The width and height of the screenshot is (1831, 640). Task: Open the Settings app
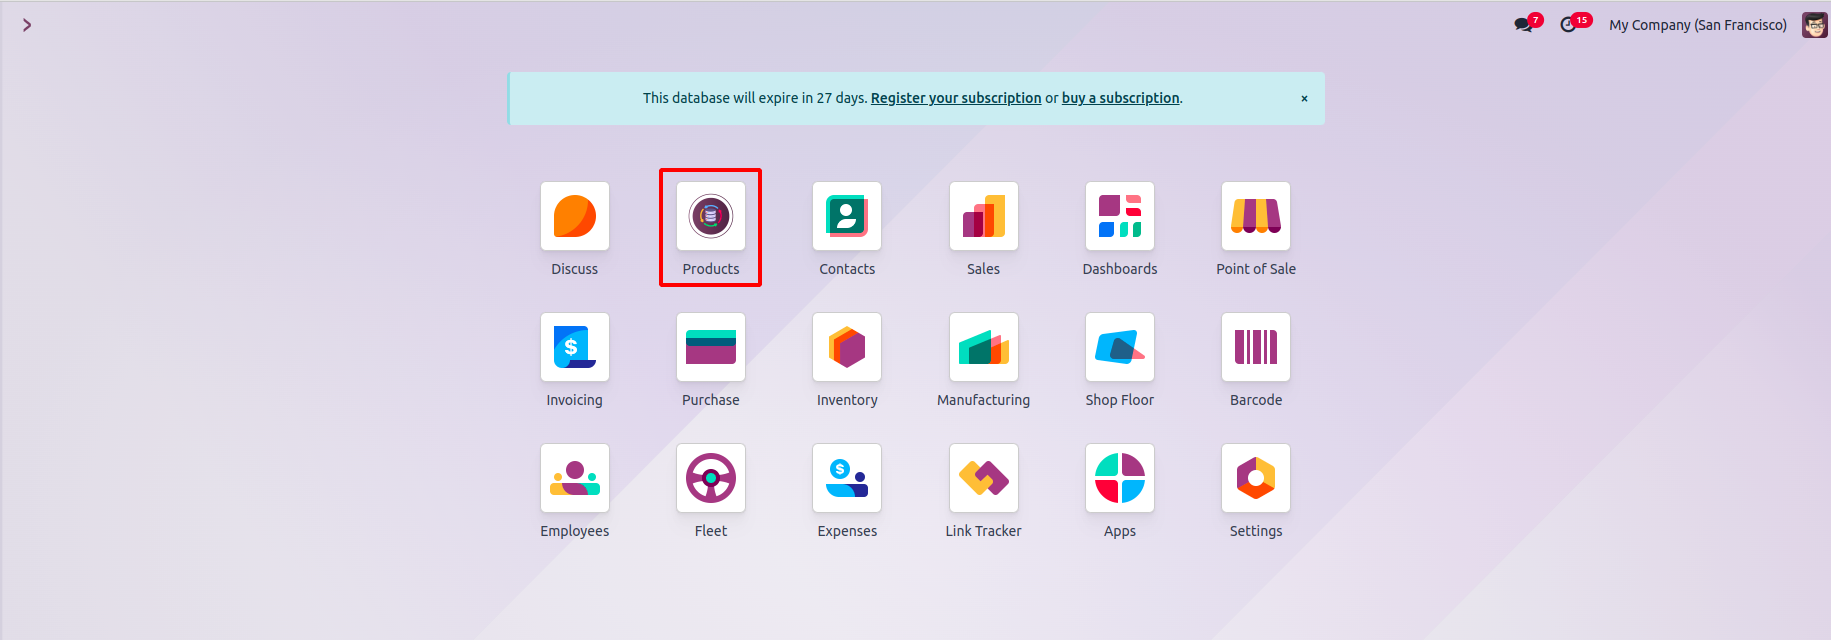point(1256,478)
